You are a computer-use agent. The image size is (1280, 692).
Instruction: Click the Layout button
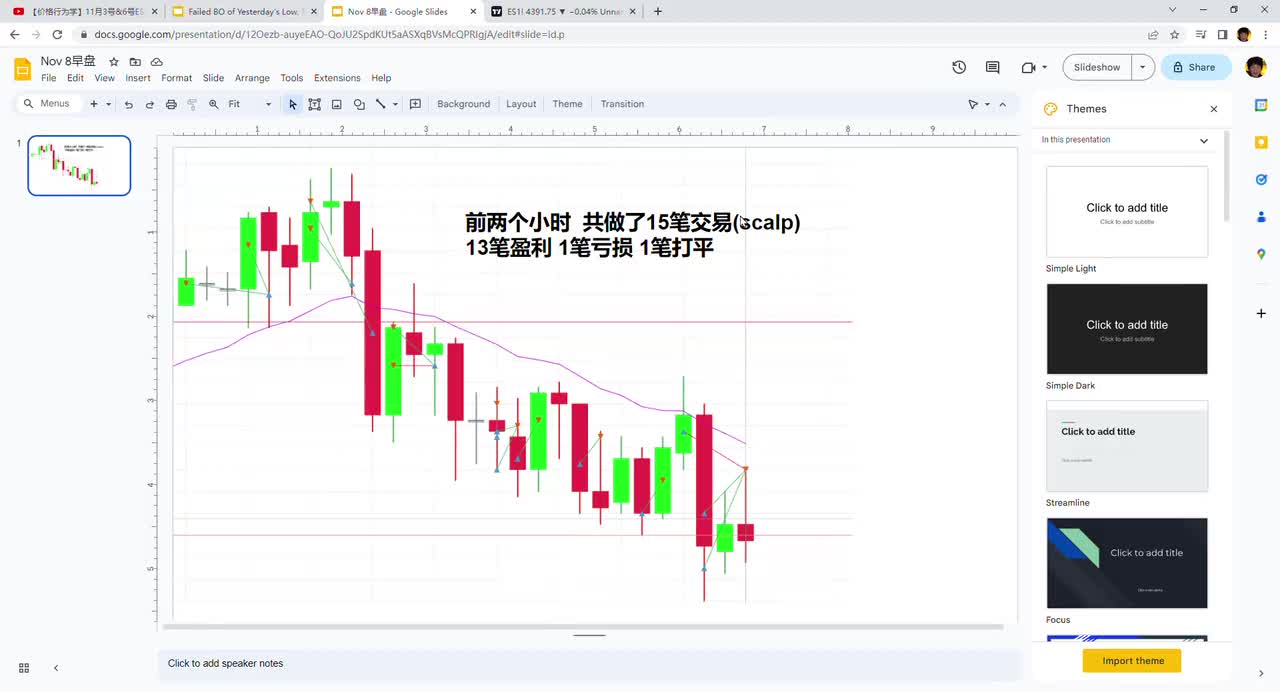[x=521, y=104]
